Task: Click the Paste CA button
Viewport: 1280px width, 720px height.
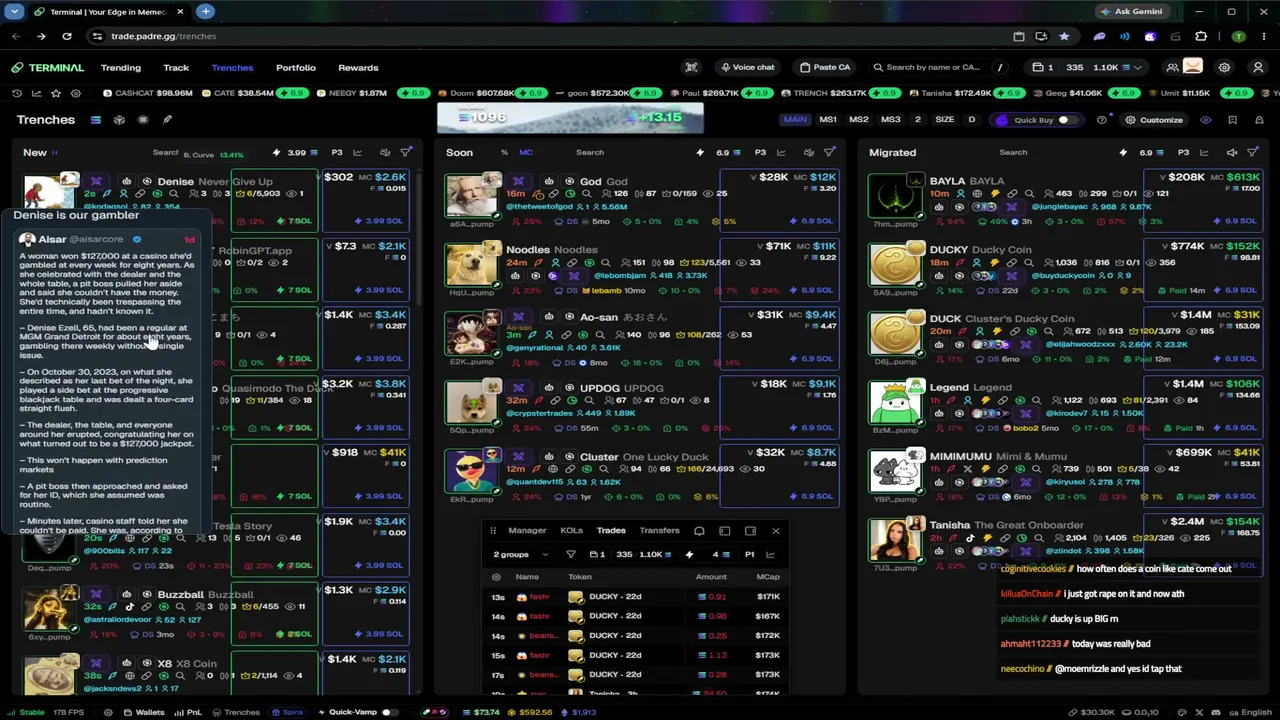Action: (825, 68)
